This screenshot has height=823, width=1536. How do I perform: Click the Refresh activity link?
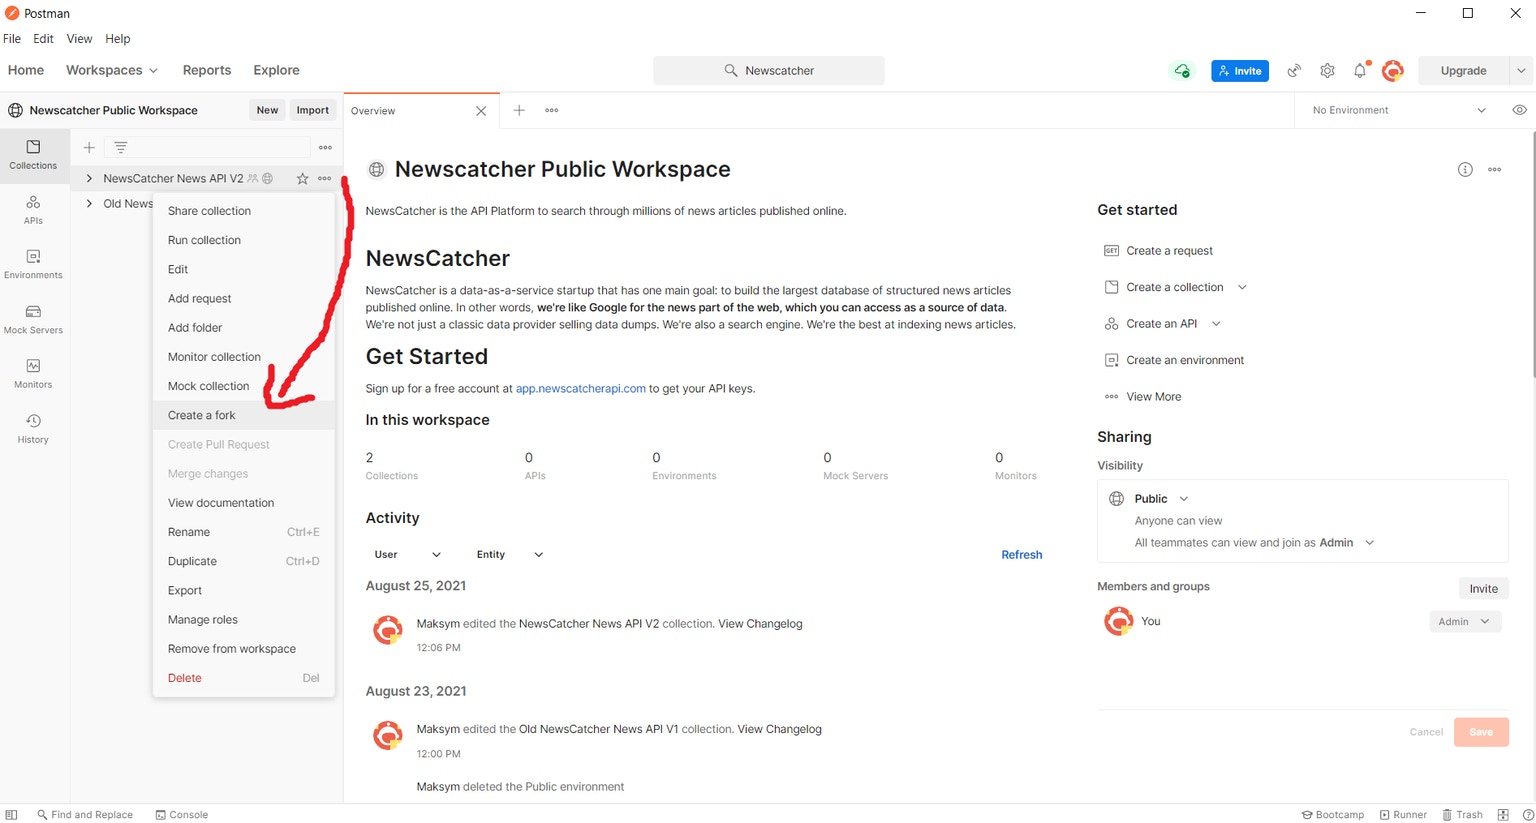(x=1021, y=554)
